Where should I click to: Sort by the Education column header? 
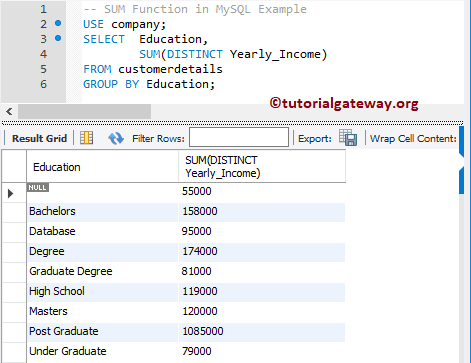[x=102, y=167]
